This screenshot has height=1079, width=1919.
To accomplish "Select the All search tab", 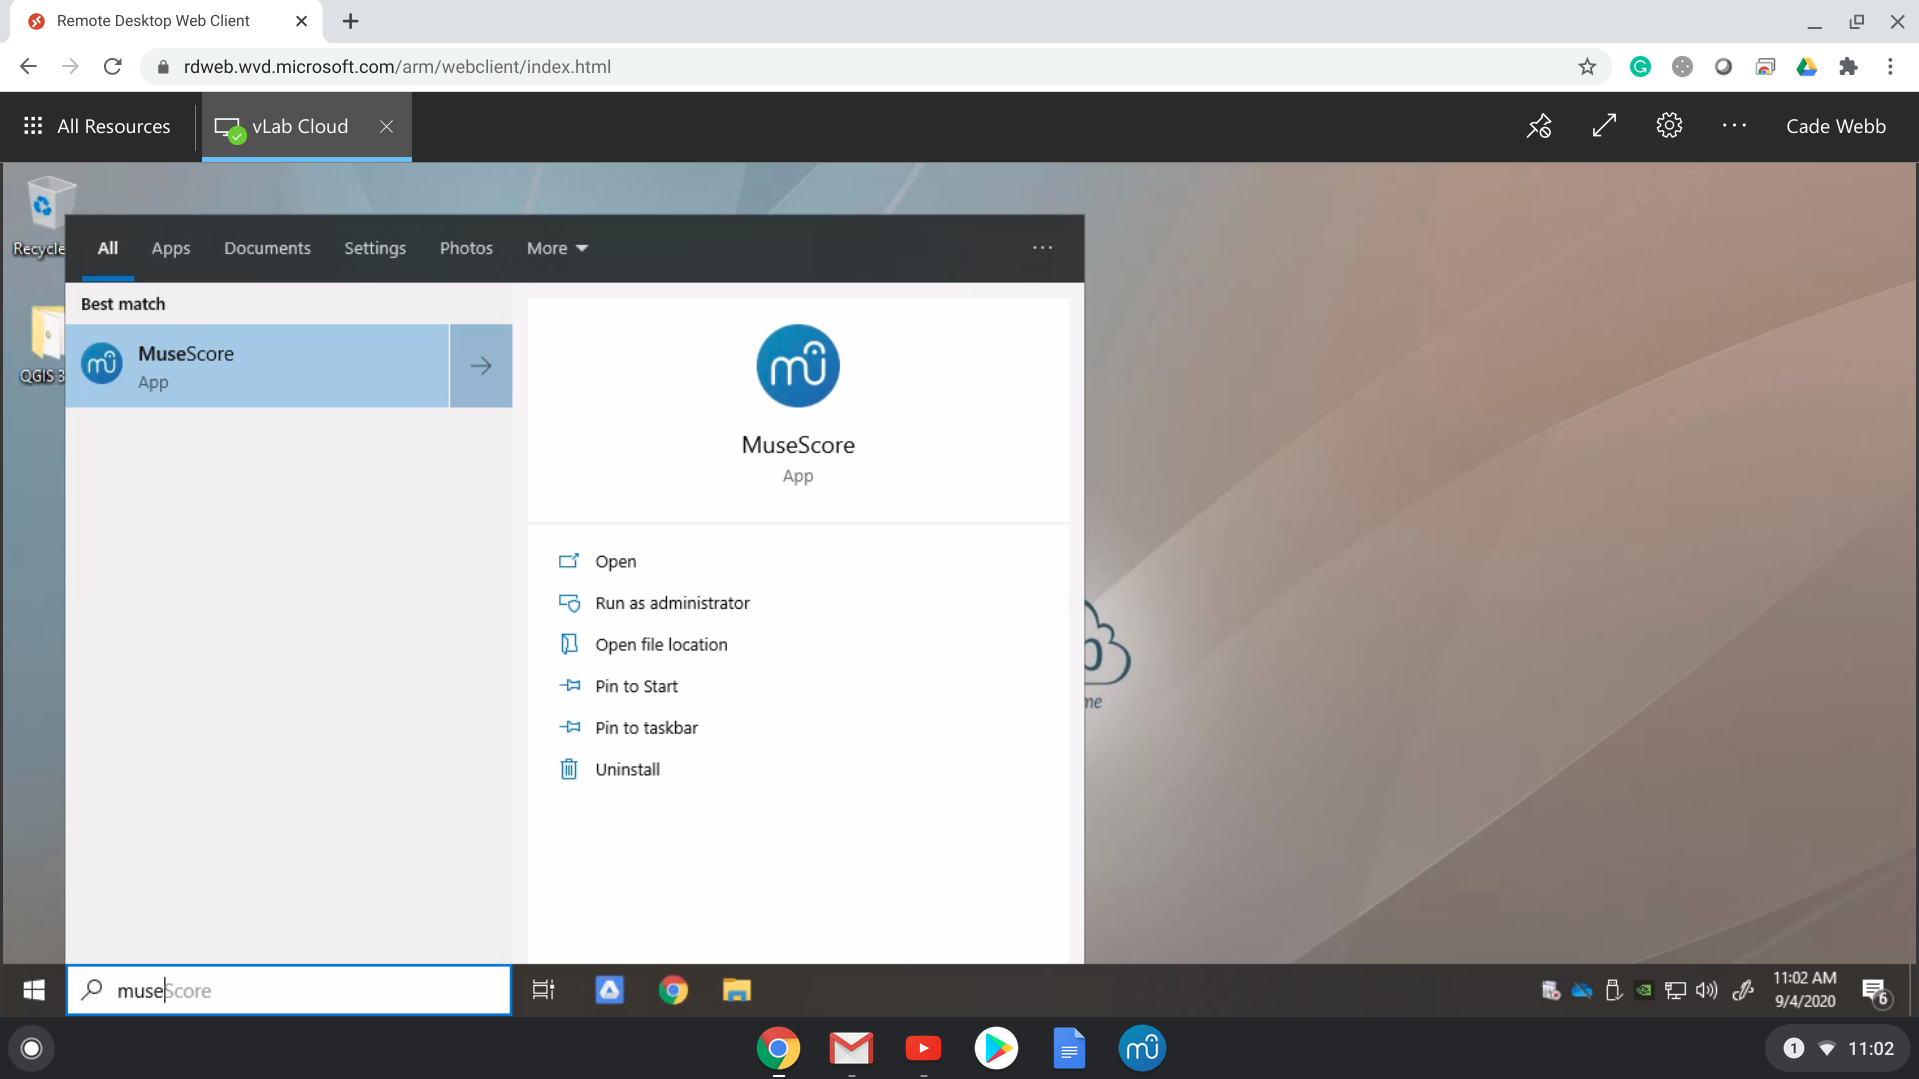I will [108, 248].
